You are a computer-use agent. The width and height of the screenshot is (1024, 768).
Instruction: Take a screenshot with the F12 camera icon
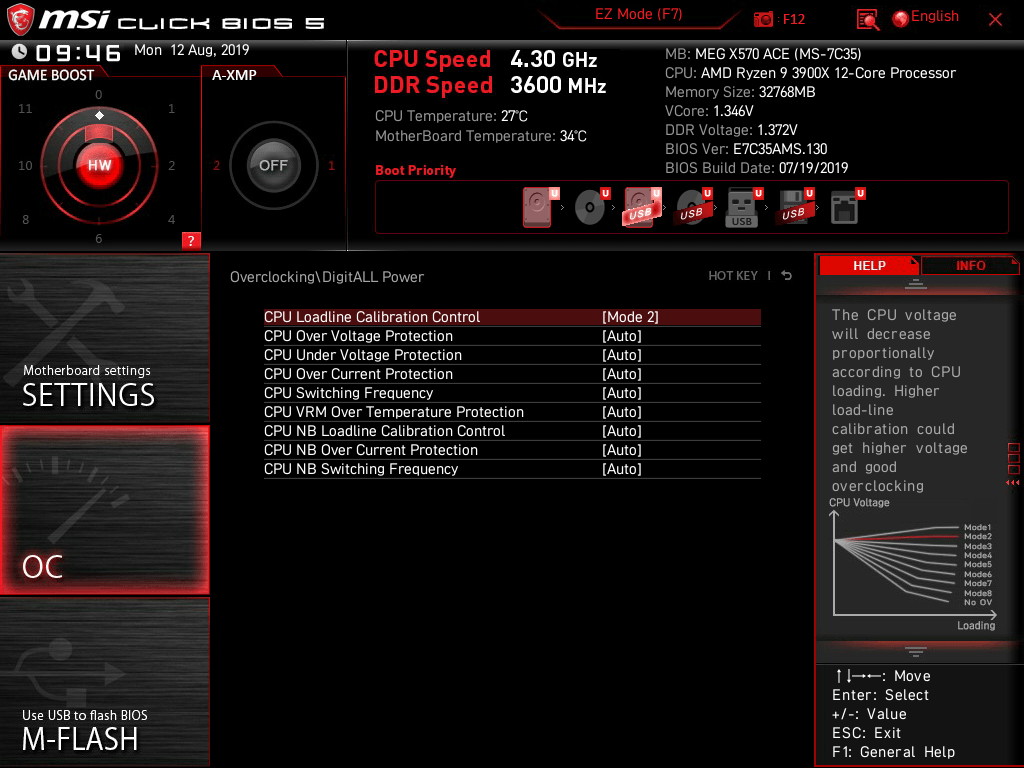click(x=763, y=20)
